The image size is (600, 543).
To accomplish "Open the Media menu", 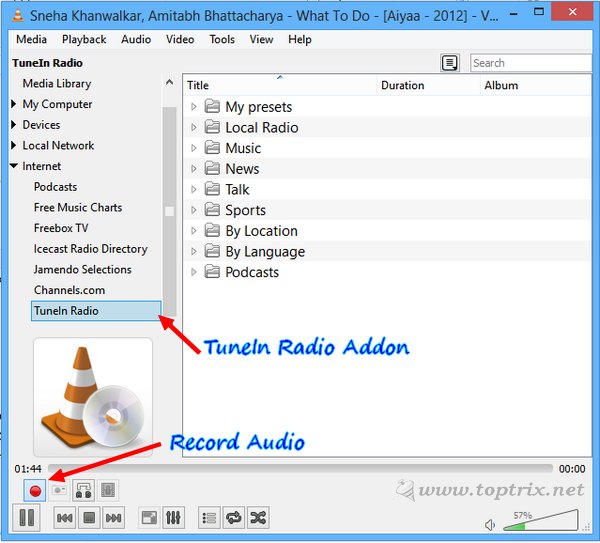I will point(31,39).
